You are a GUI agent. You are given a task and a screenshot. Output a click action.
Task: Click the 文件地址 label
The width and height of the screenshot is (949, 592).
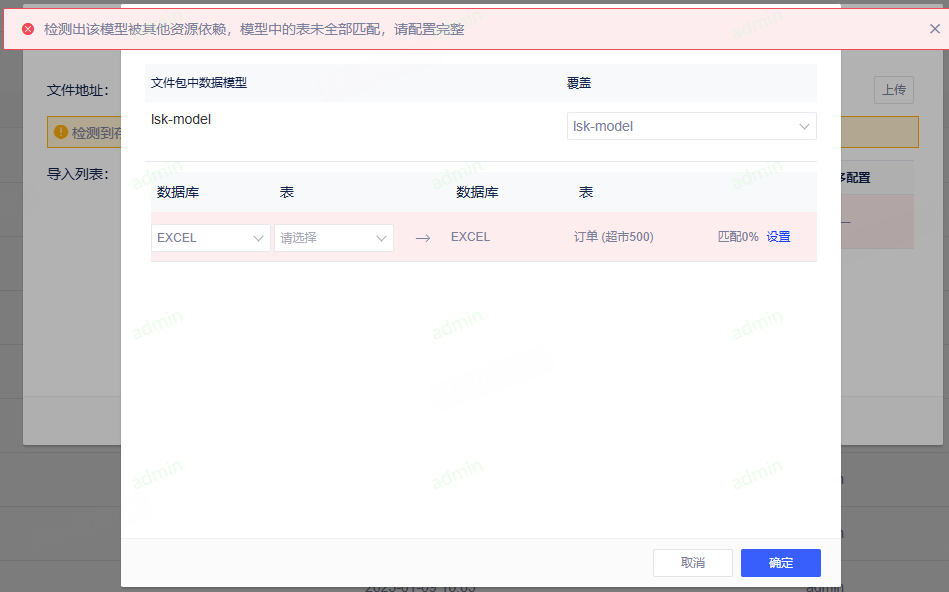[x=77, y=91]
